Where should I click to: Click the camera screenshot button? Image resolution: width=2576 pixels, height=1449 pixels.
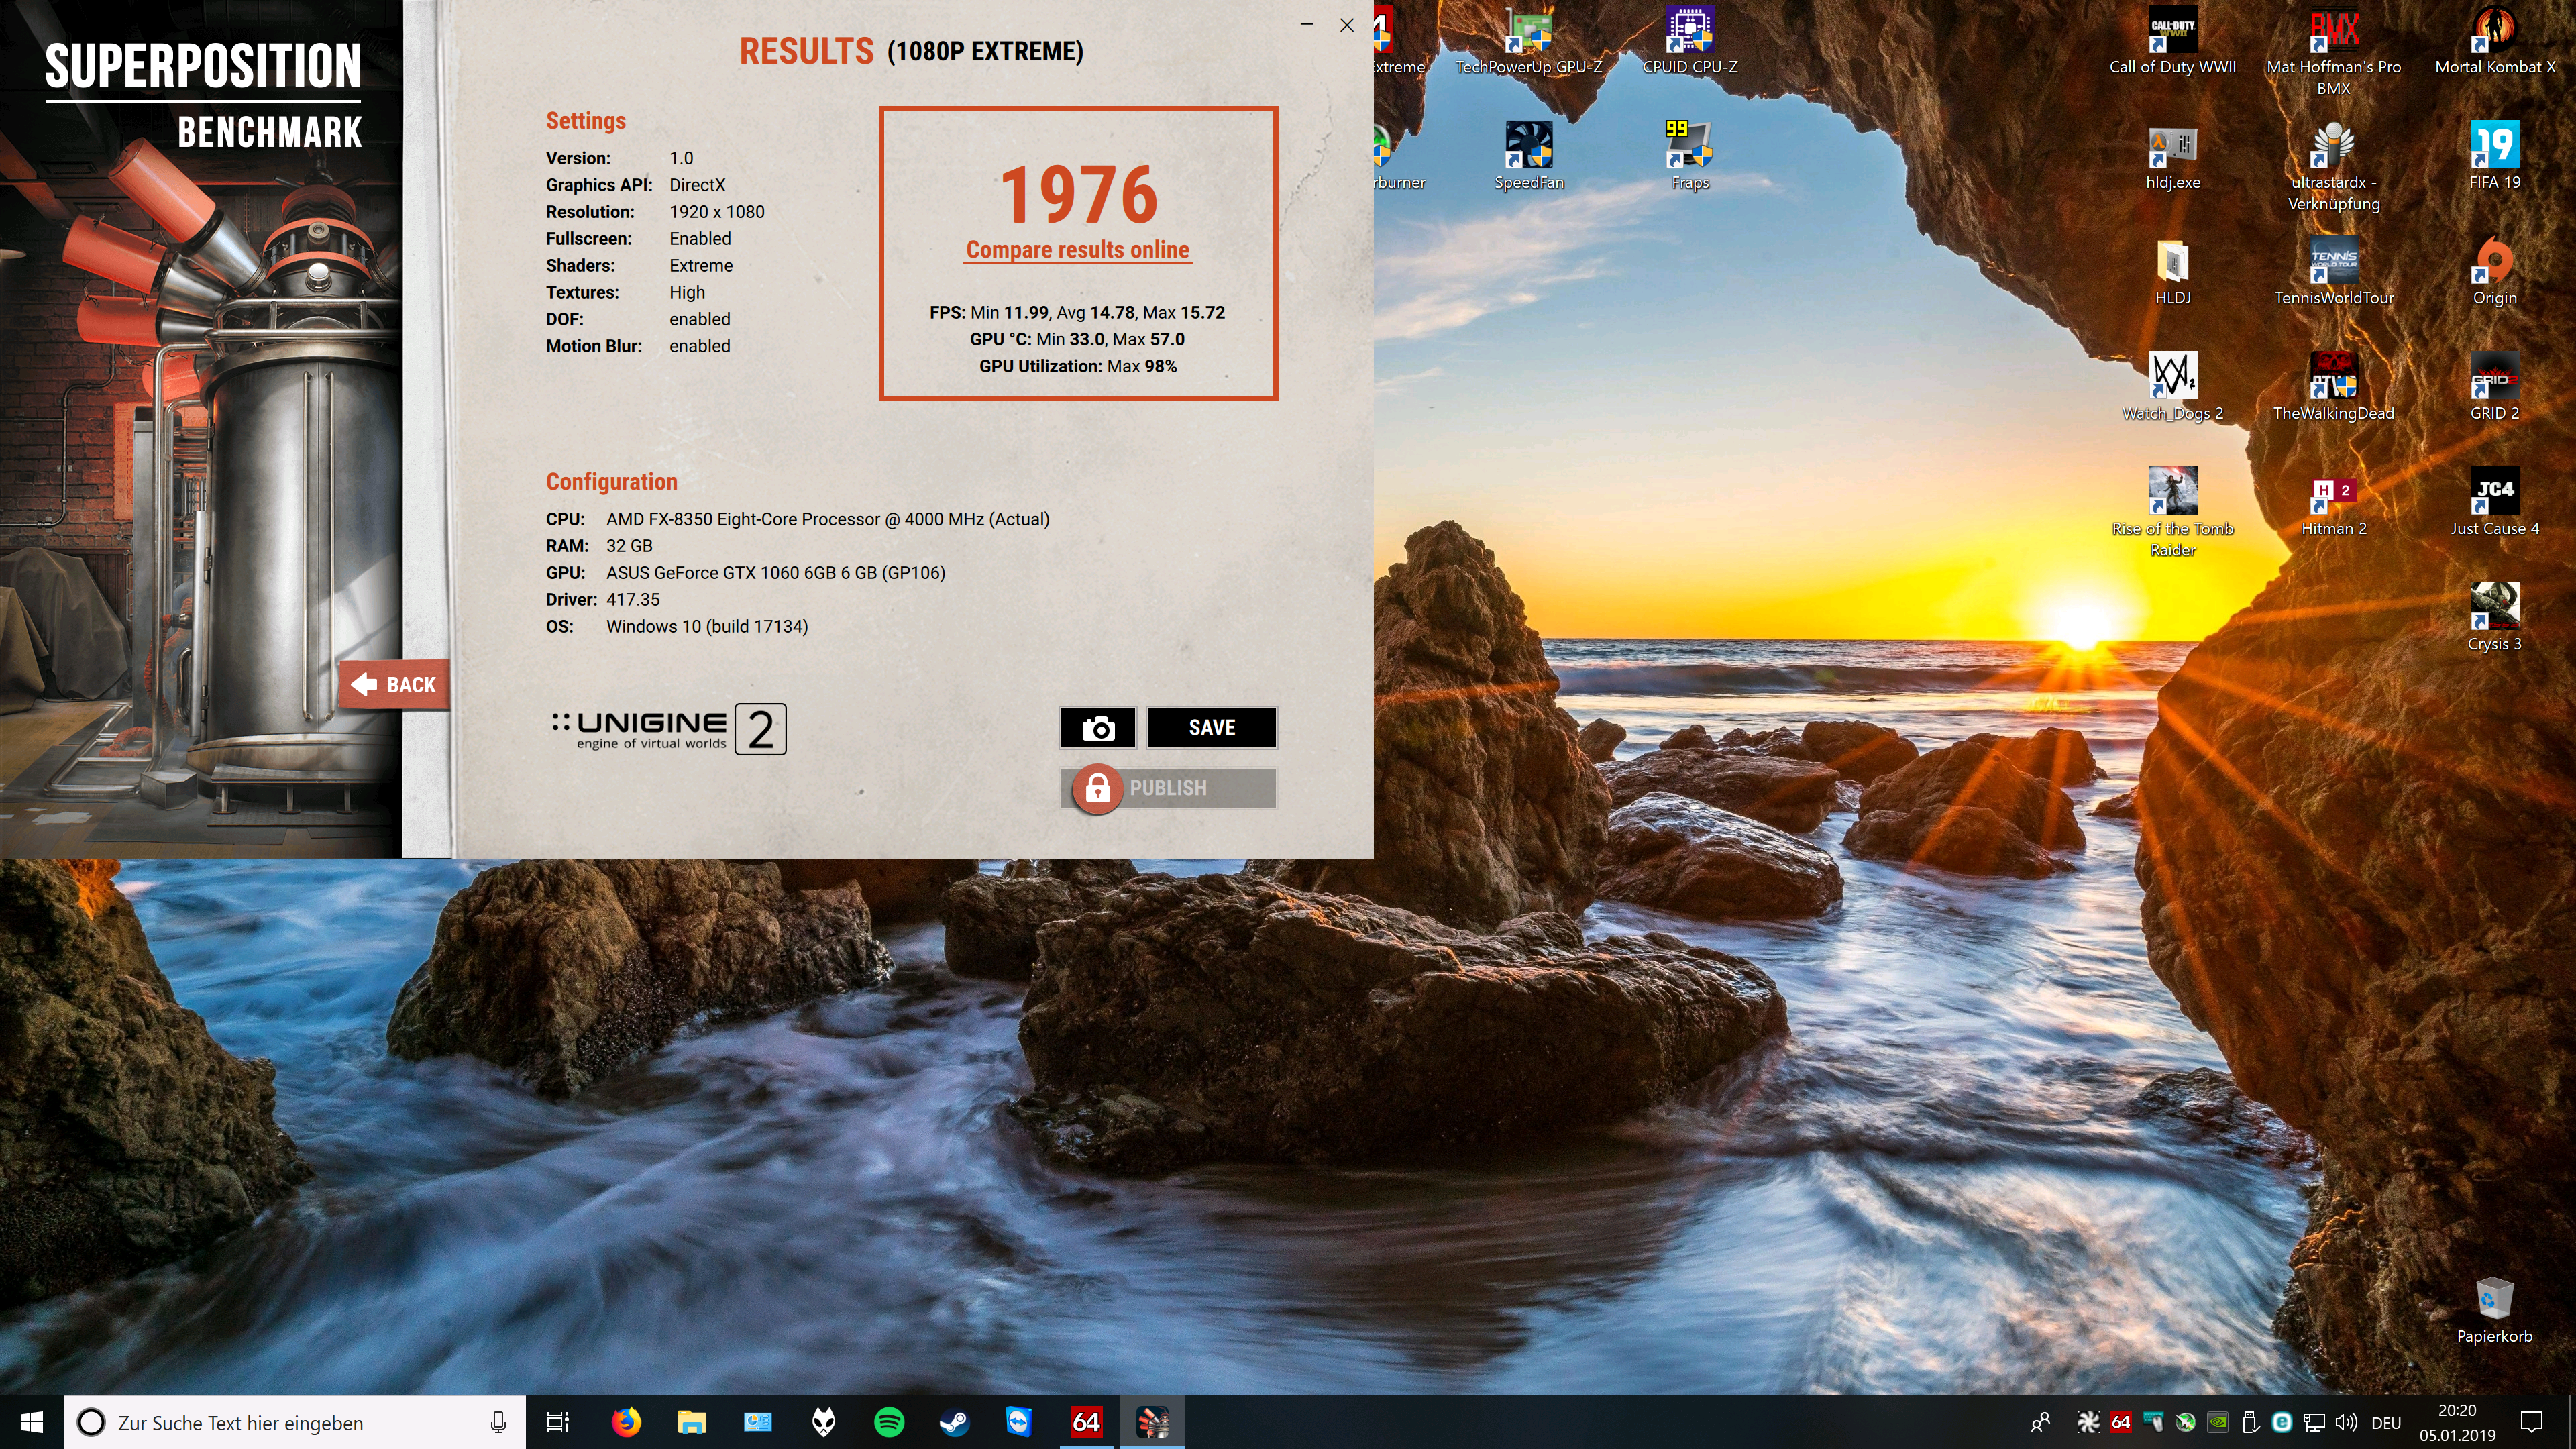point(1097,728)
